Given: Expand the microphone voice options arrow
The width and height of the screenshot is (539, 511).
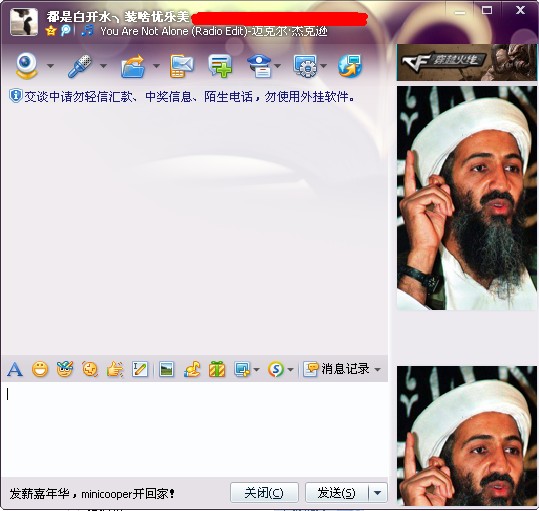Looking at the screenshot, I should 103,66.
